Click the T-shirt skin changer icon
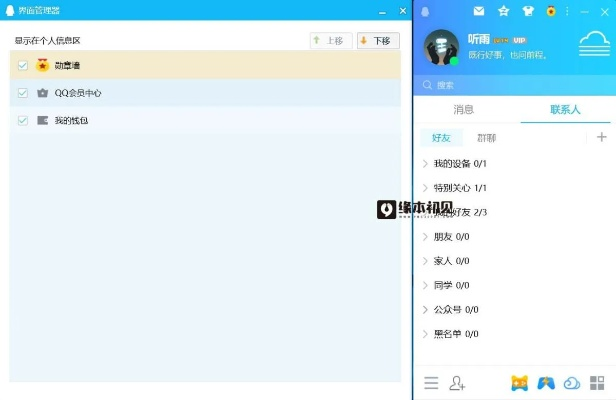This screenshot has width=616, height=400. (x=527, y=11)
